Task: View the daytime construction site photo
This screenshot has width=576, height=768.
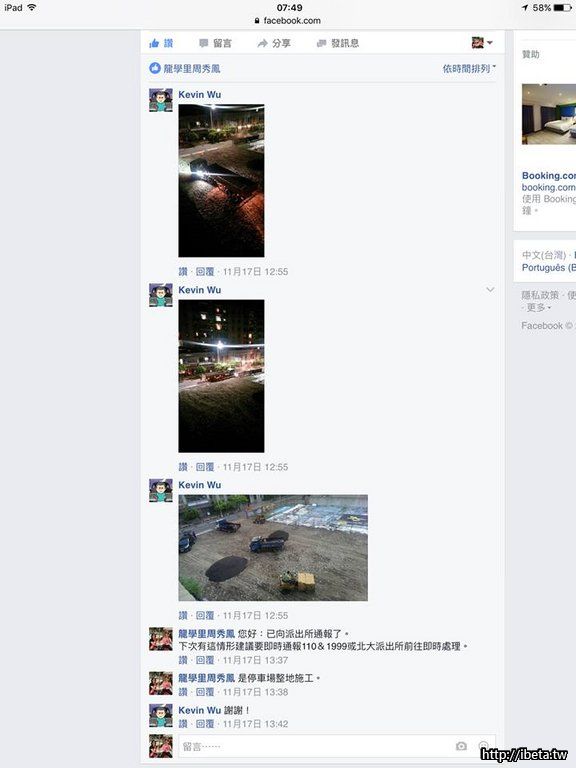Action: click(273, 548)
